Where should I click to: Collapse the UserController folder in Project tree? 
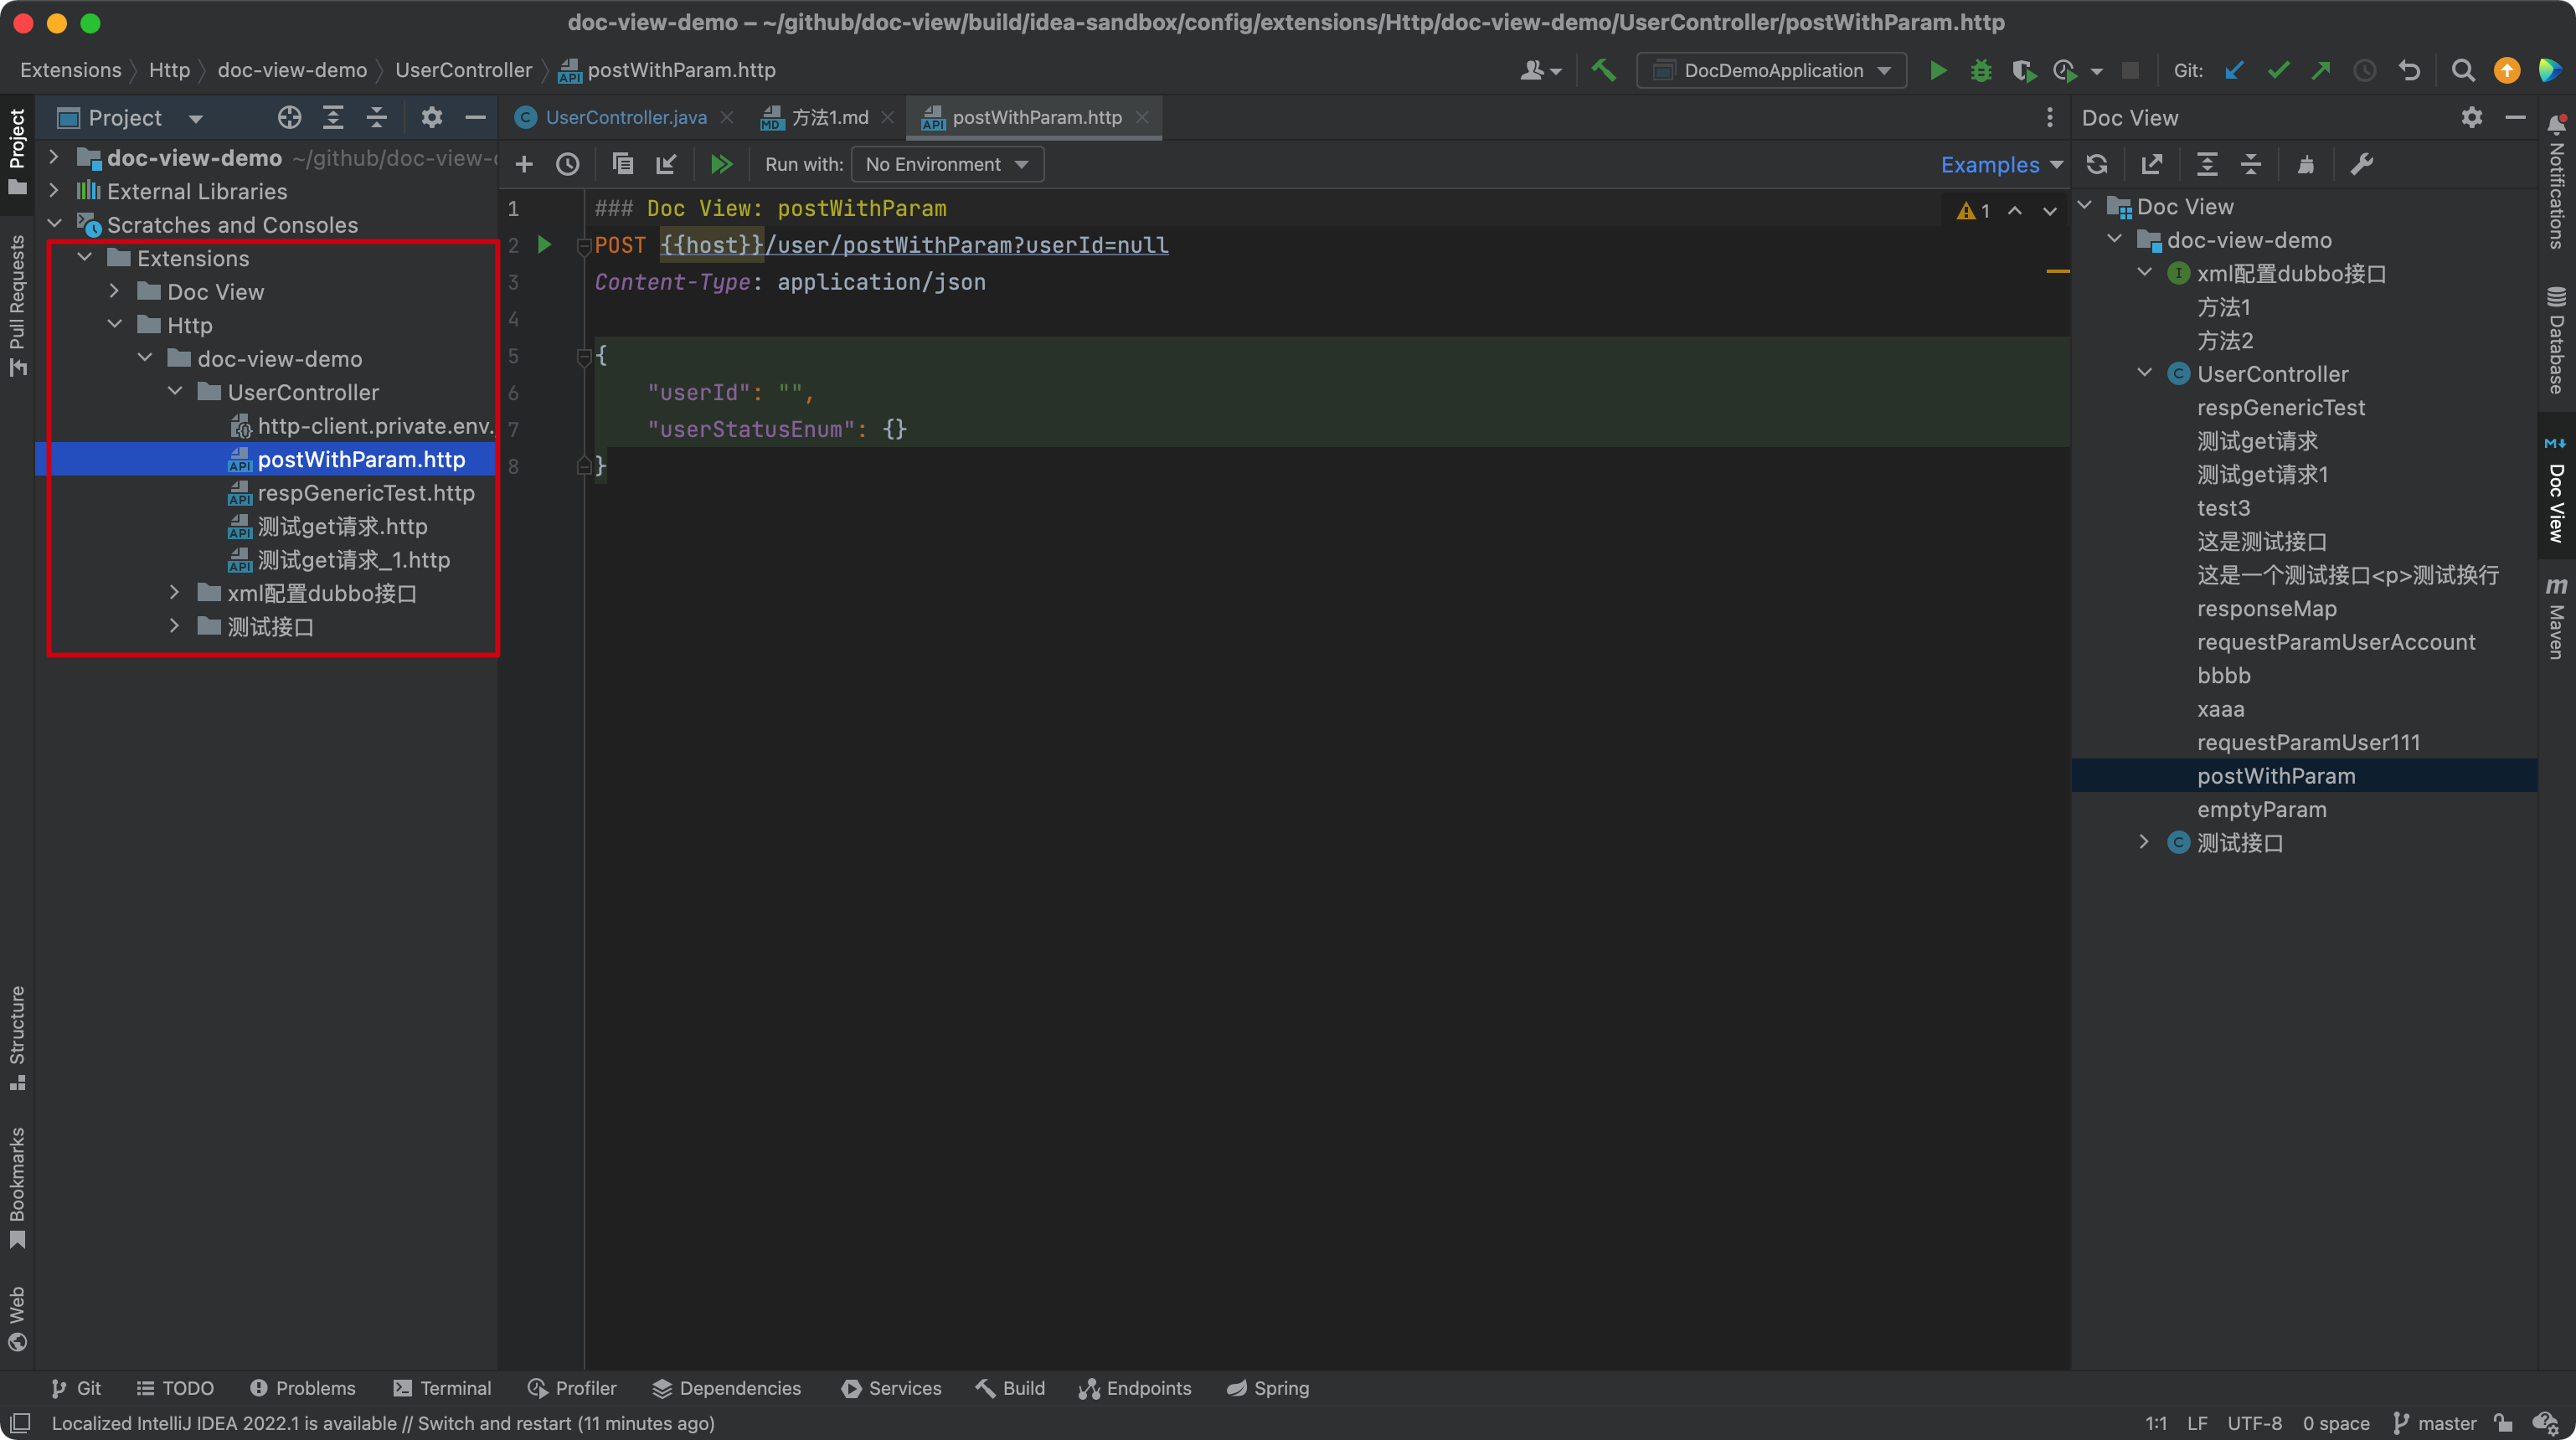click(x=176, y=392)
